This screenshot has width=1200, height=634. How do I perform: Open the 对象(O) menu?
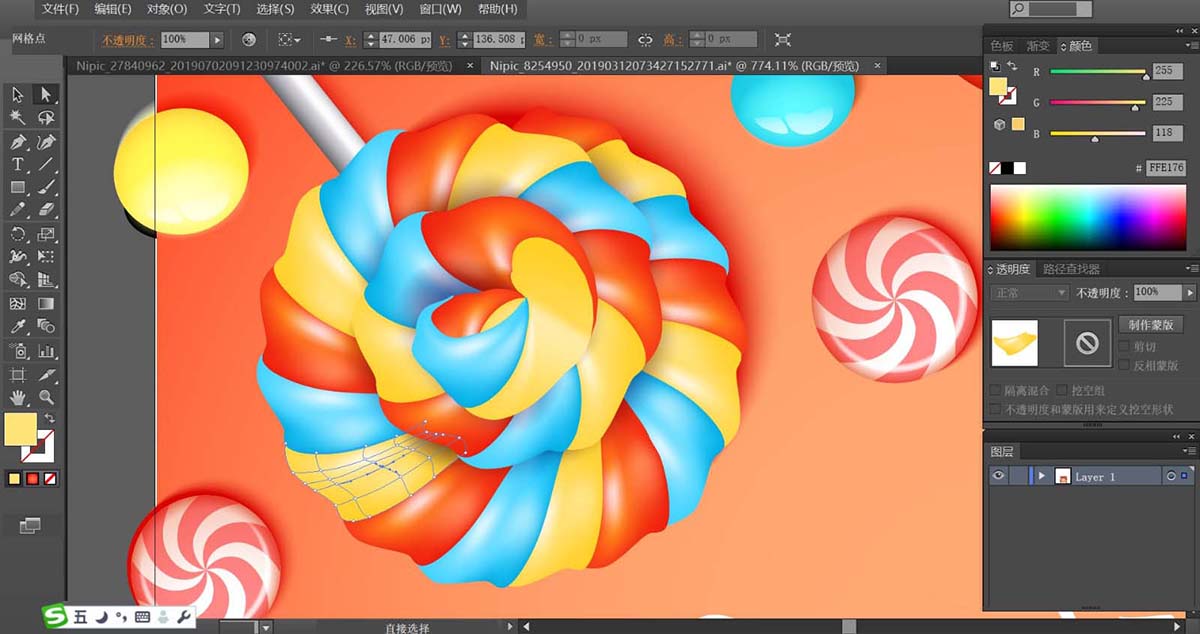(x=167, y=9)
